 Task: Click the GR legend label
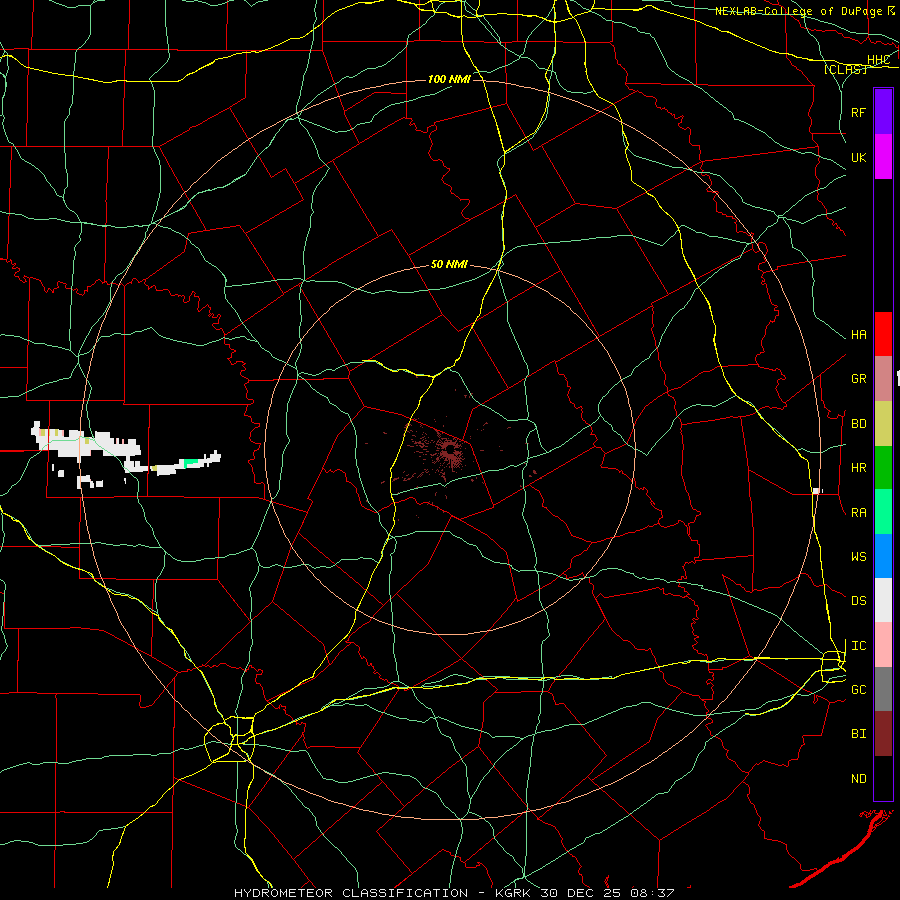point(858,379)
